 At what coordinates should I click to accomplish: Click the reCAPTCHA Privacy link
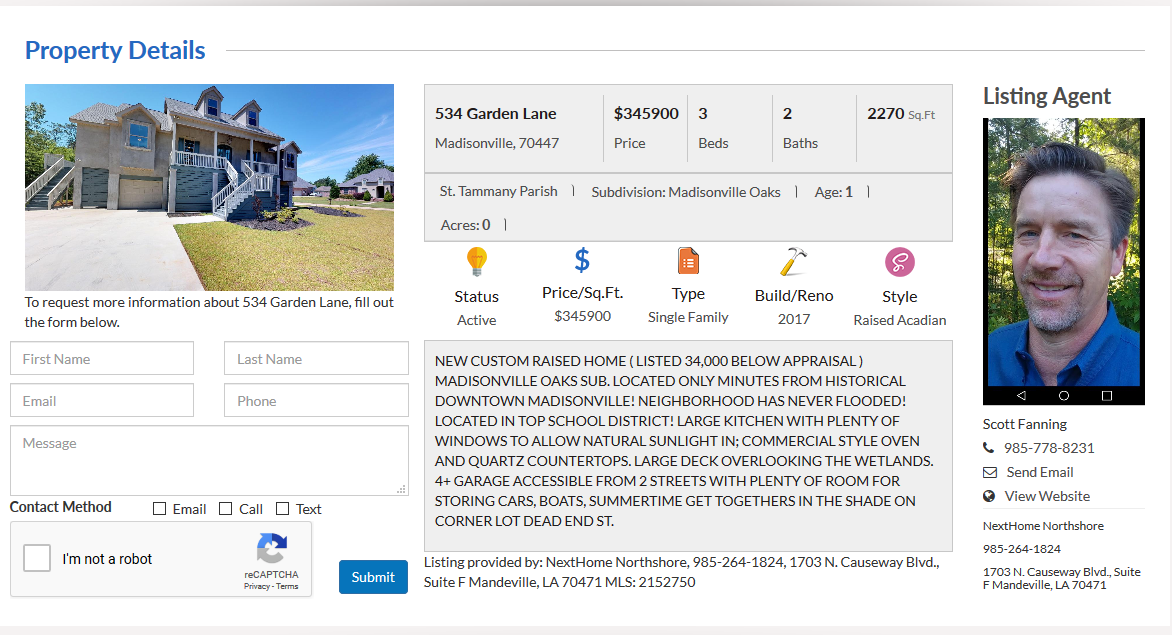(x=255, y=586)
